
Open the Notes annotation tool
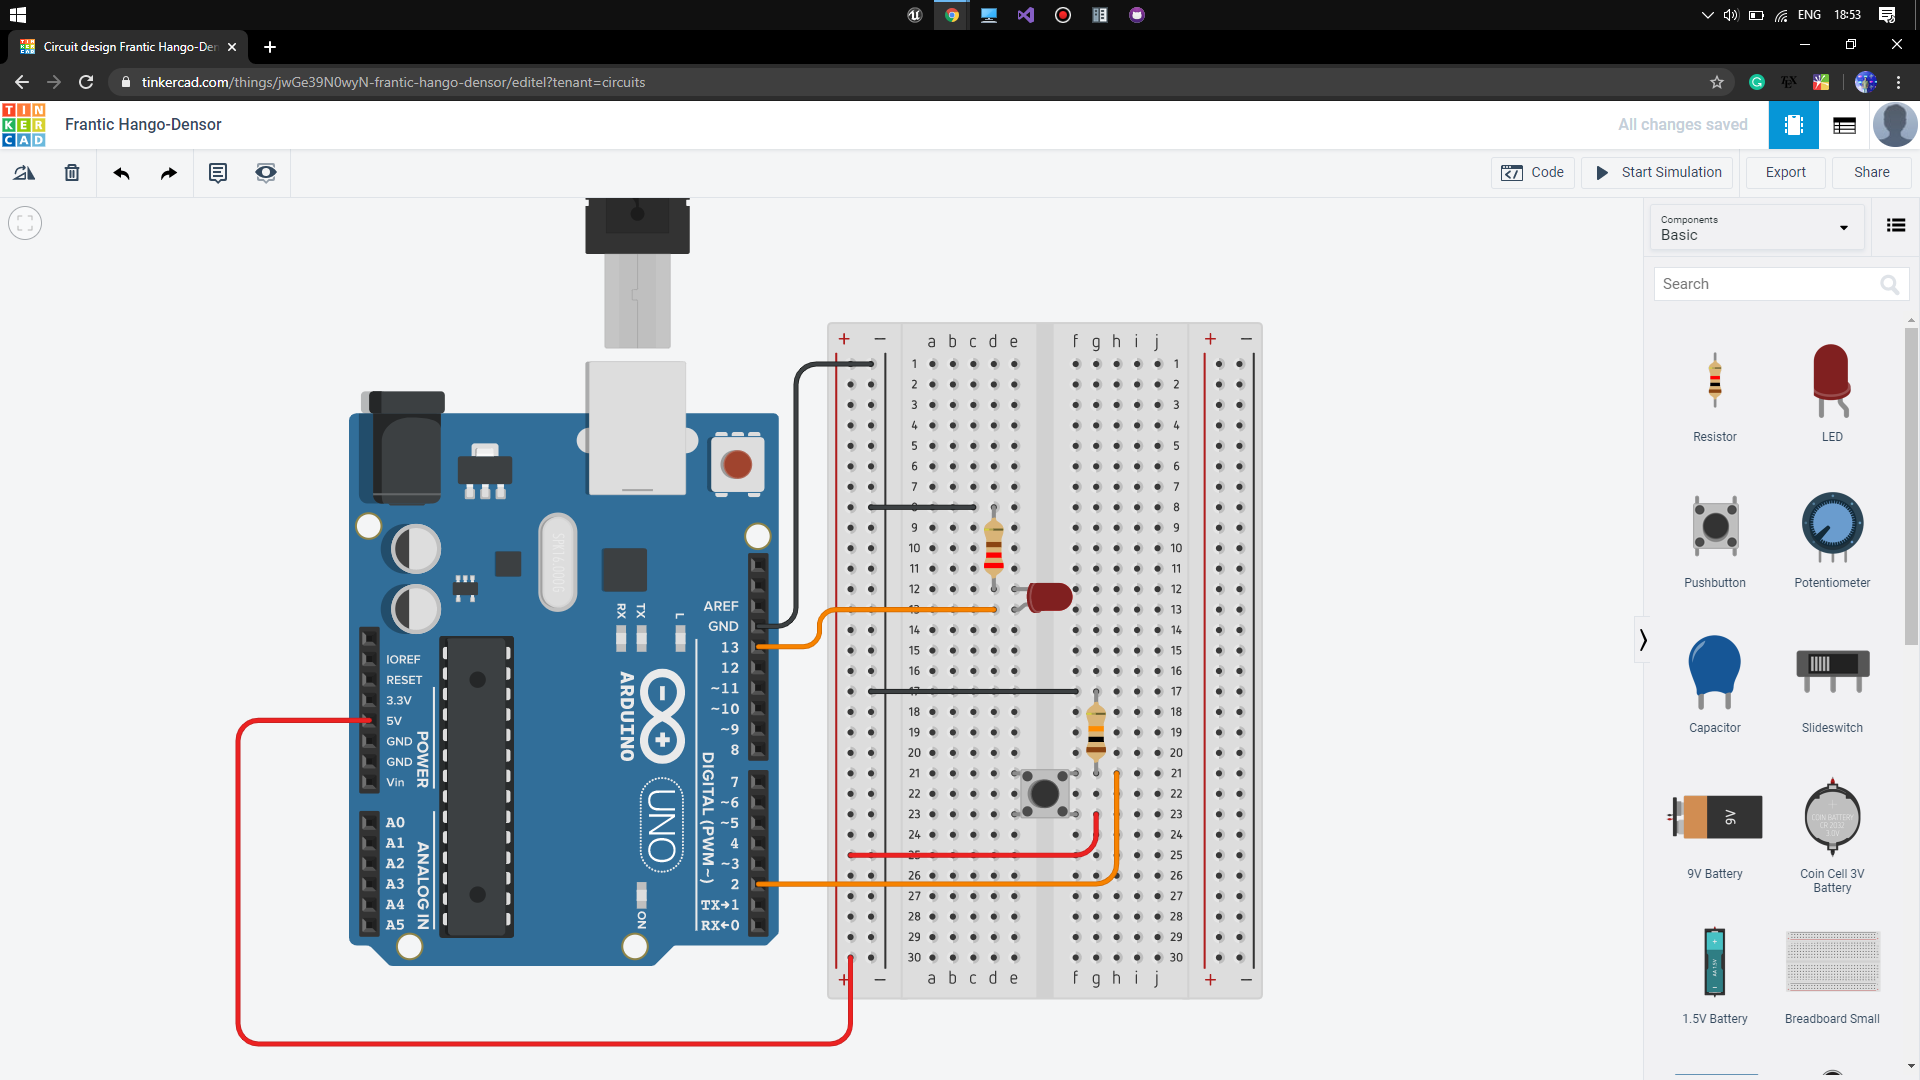point(218,172)
